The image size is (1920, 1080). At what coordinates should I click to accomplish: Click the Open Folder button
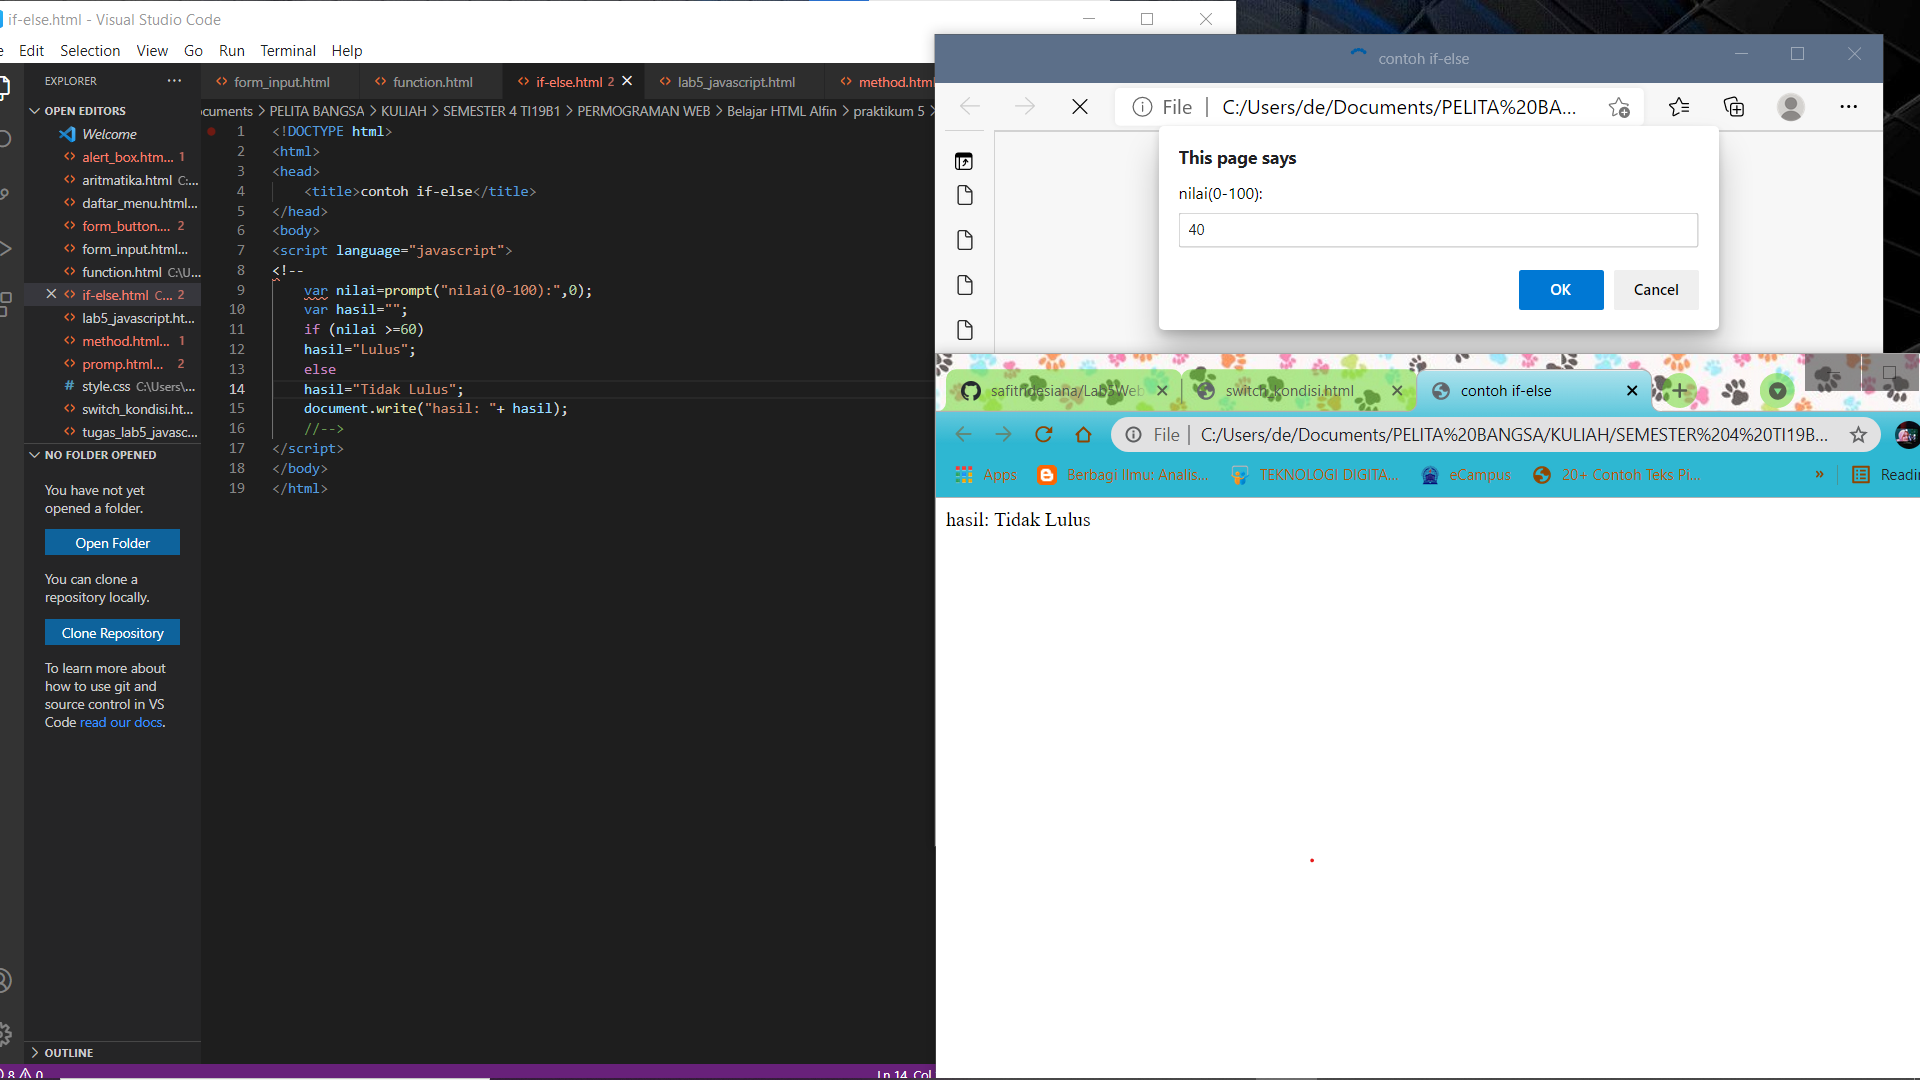(112, 542)
